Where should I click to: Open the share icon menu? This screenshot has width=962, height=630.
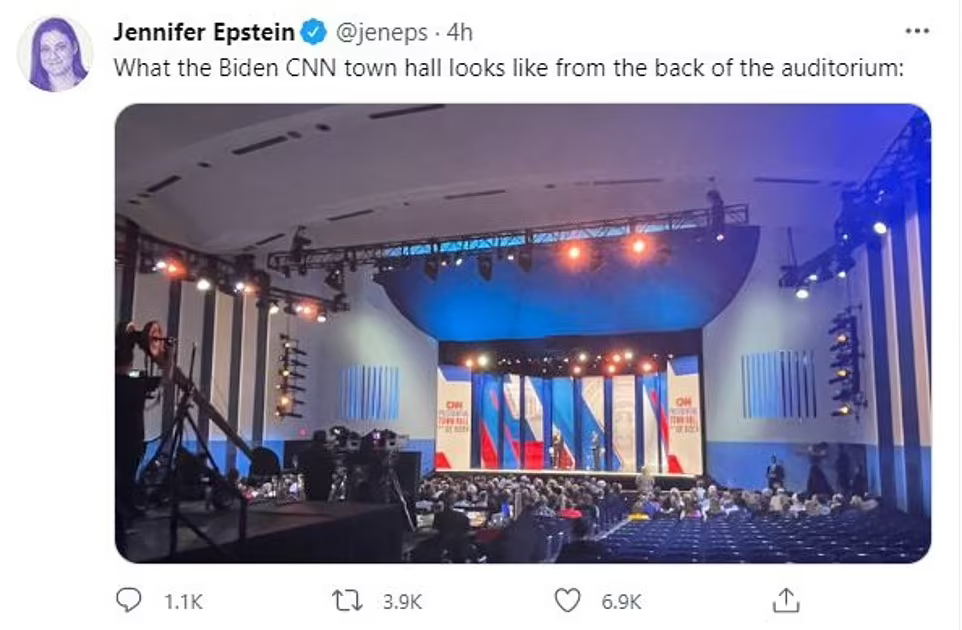[x=786, y=599]
